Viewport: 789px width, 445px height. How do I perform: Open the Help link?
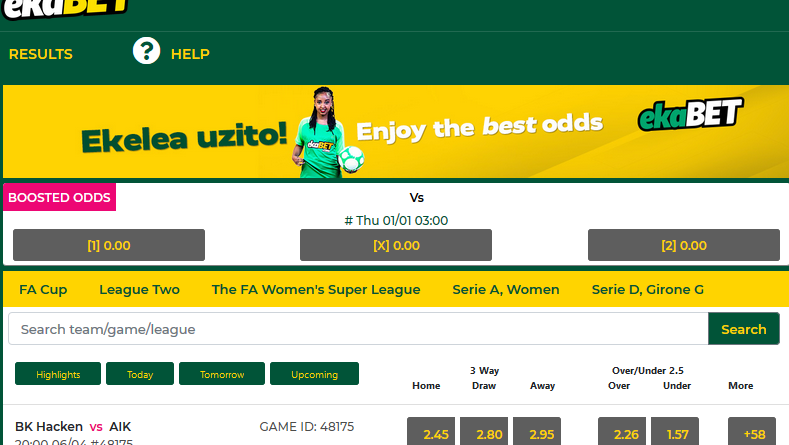[190, 54]
